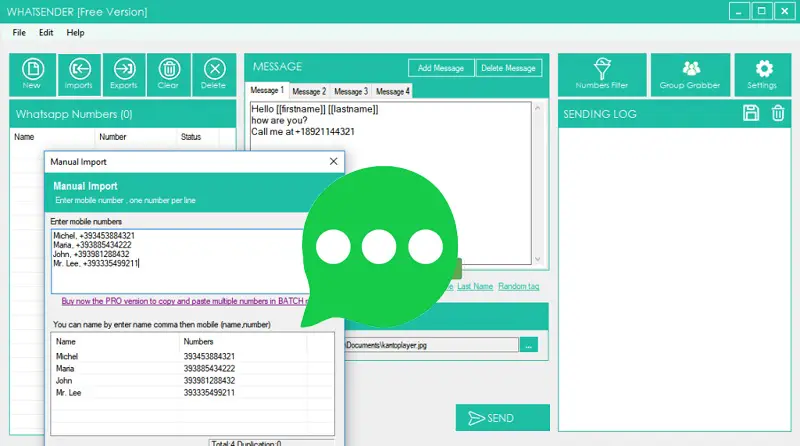Click the message scrollbar up arrow

coord(537,108)
